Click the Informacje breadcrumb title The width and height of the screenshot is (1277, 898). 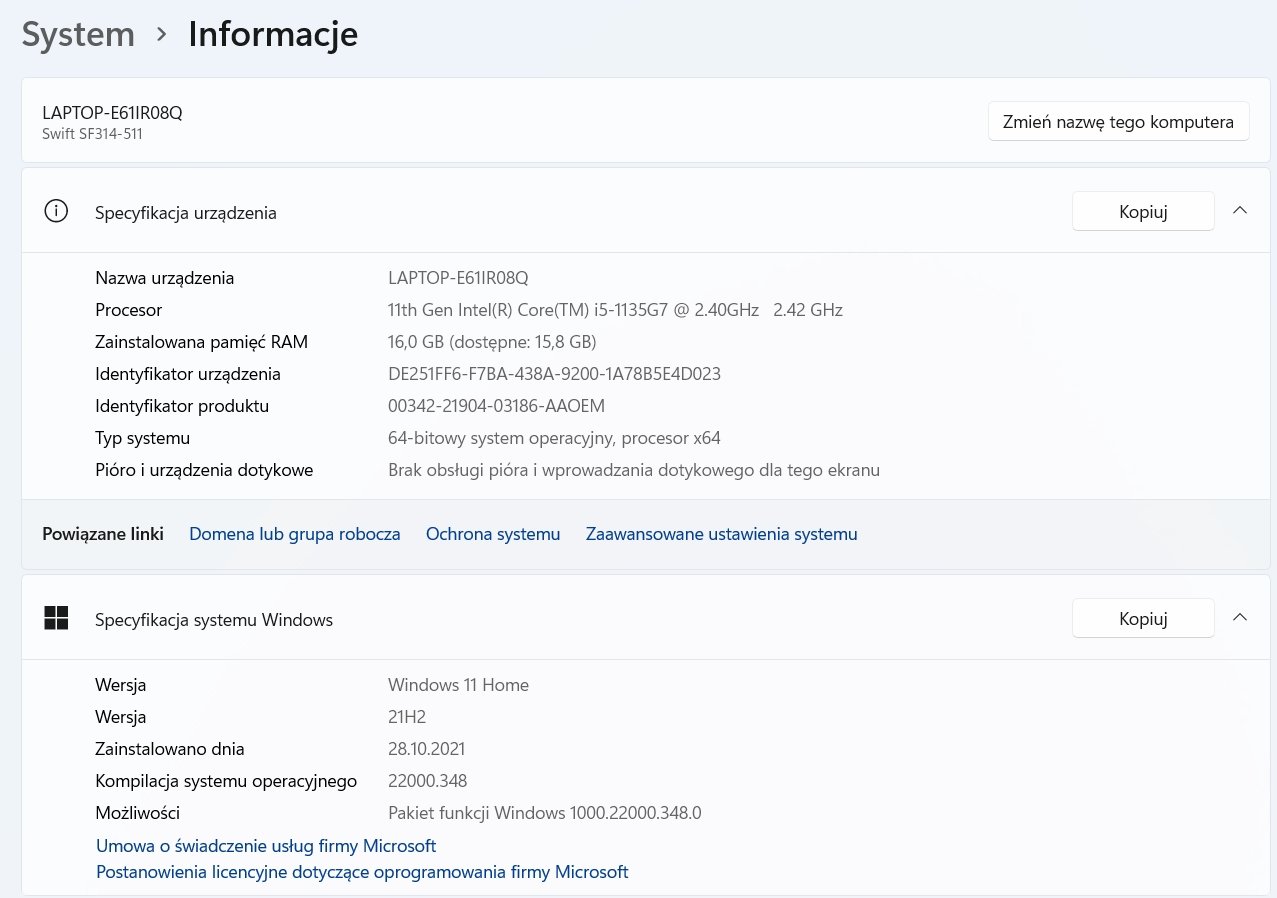(273, 34)
